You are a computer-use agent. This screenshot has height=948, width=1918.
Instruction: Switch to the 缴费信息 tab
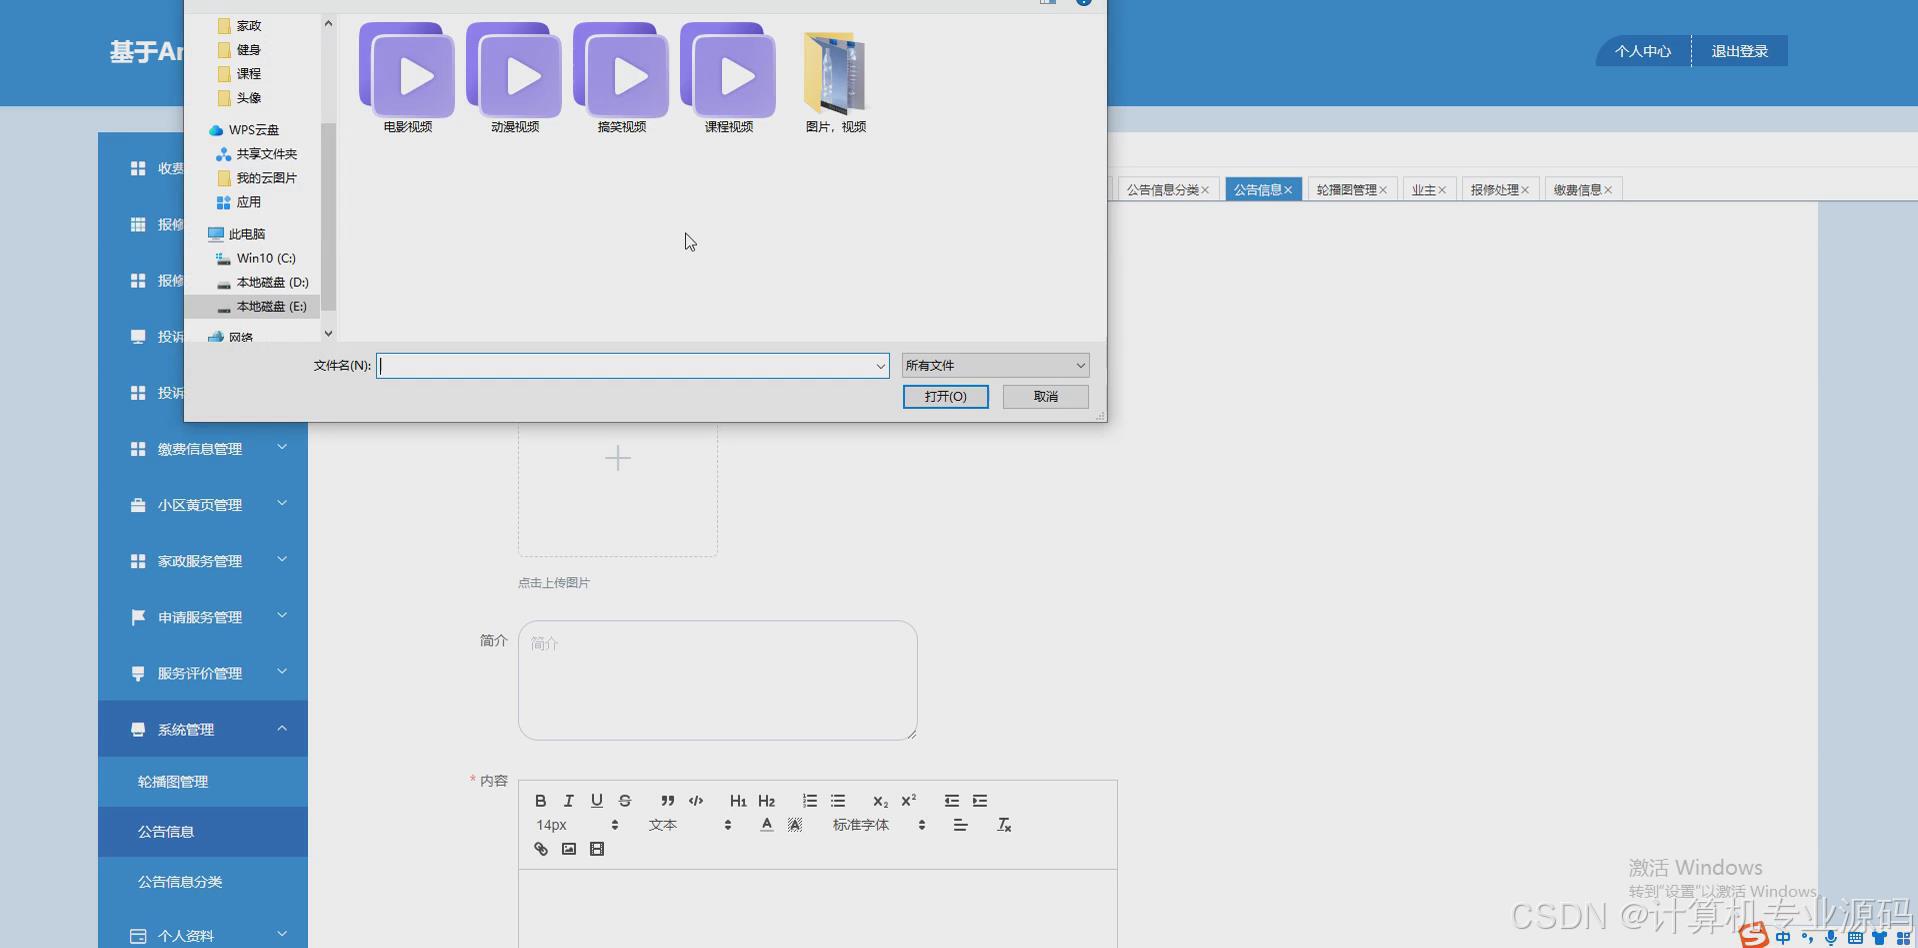coord(1577,190)
